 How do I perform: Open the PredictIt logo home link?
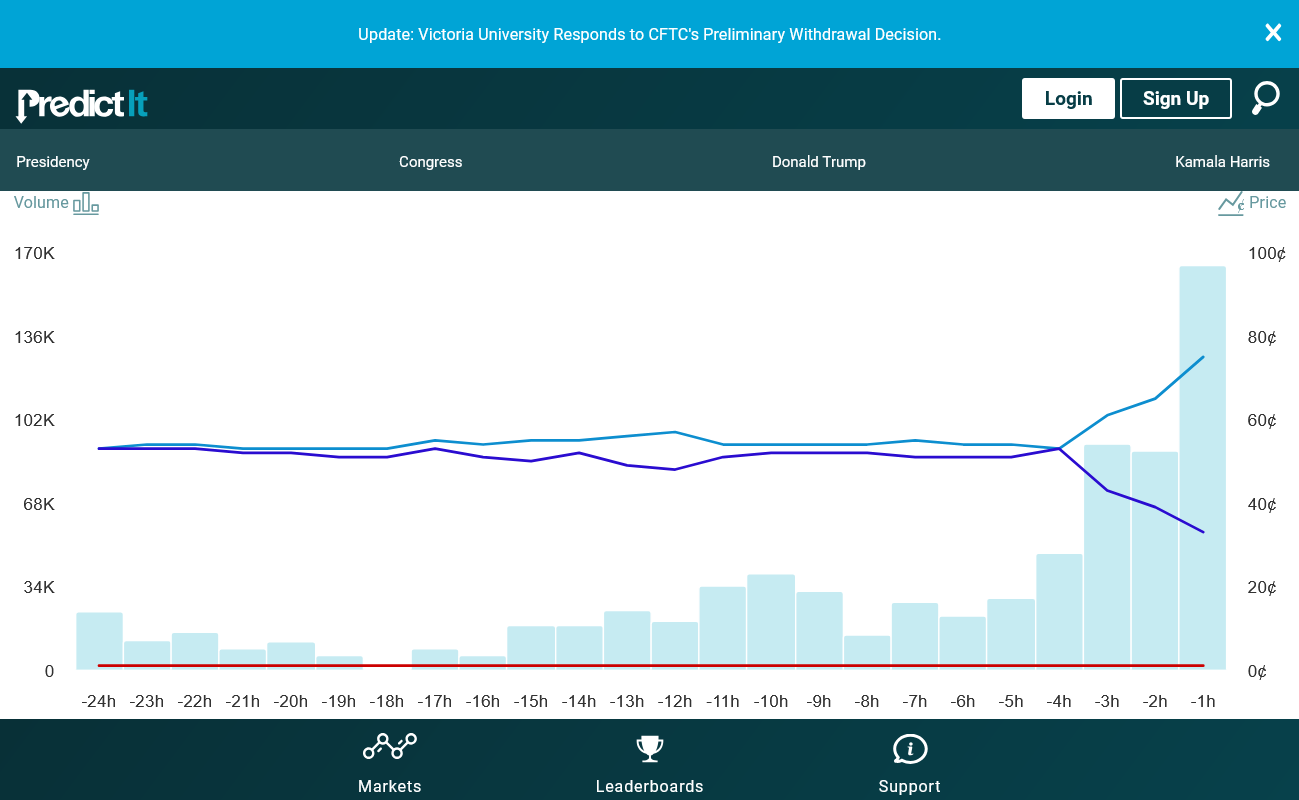[x=82, y=104]
